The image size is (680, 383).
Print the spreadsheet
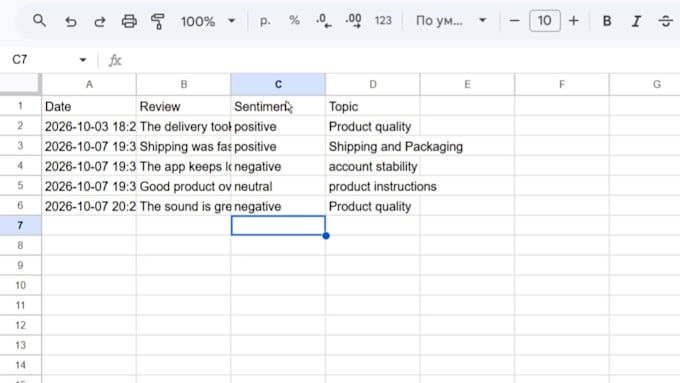pyautogui.click(x=129, y=21)
